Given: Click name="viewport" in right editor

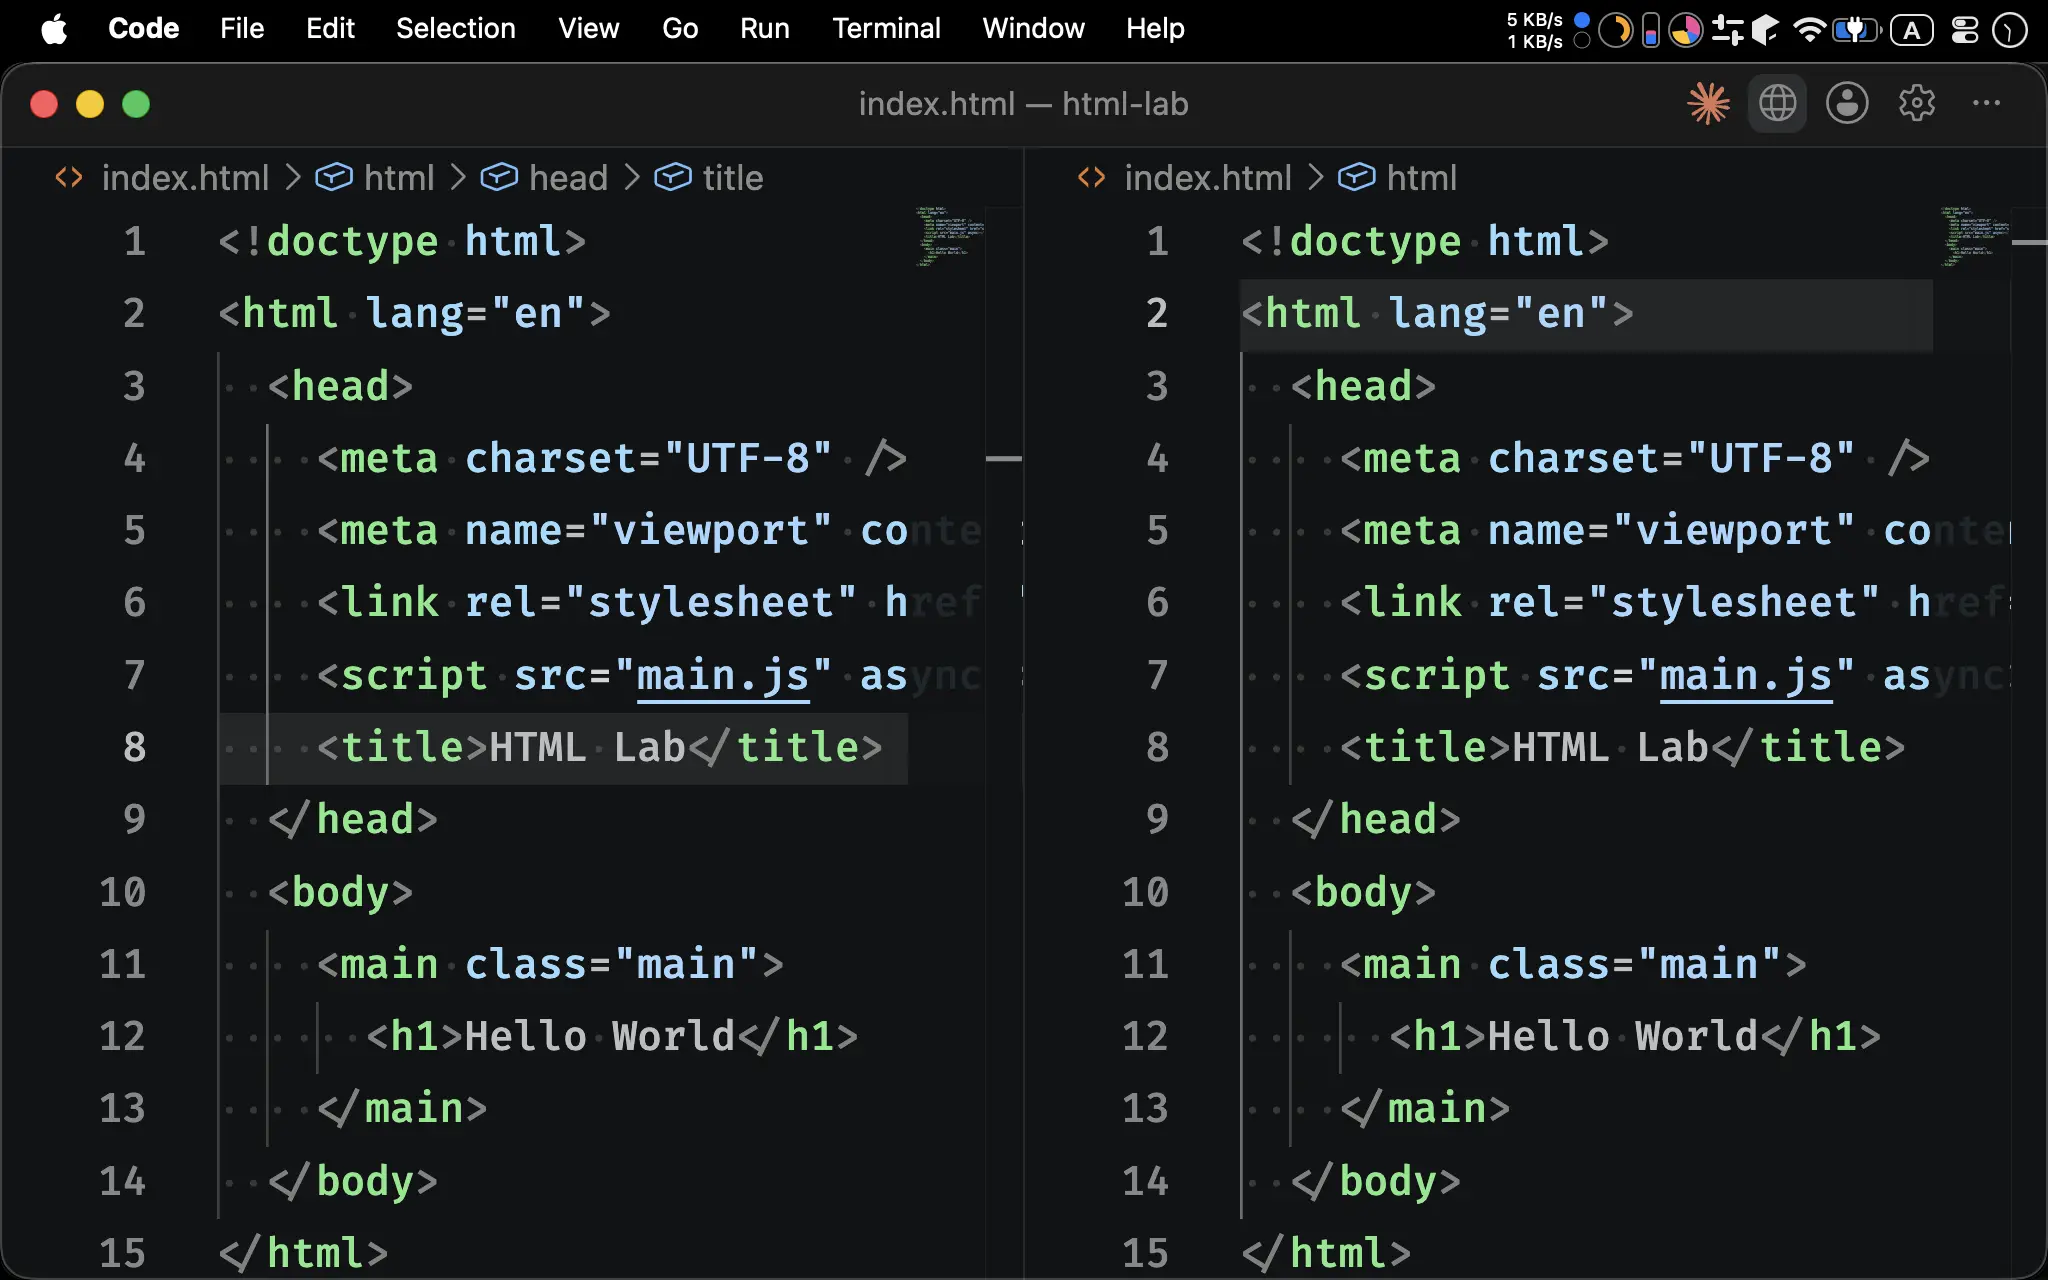Looking at the screenshot, I should point(1672,531).
